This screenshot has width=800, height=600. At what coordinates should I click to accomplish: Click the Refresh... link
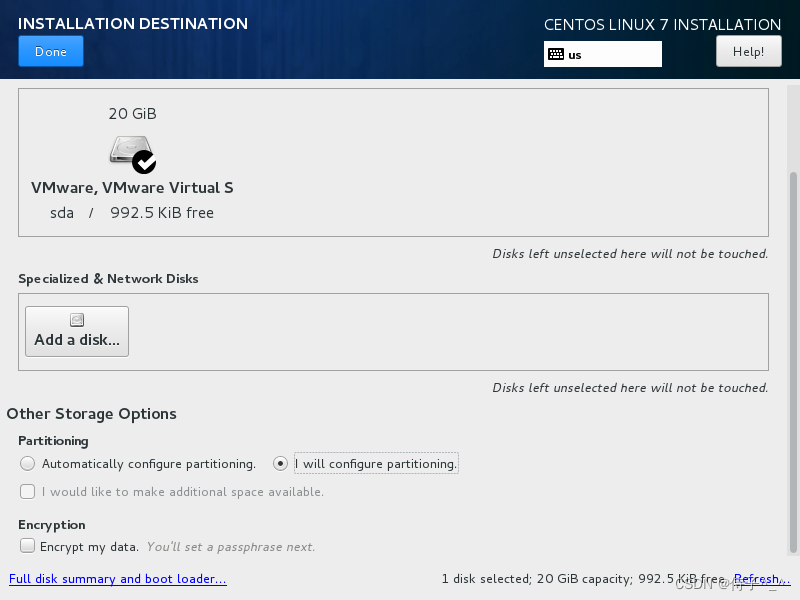pyautogui.click(x=762, y=579)
